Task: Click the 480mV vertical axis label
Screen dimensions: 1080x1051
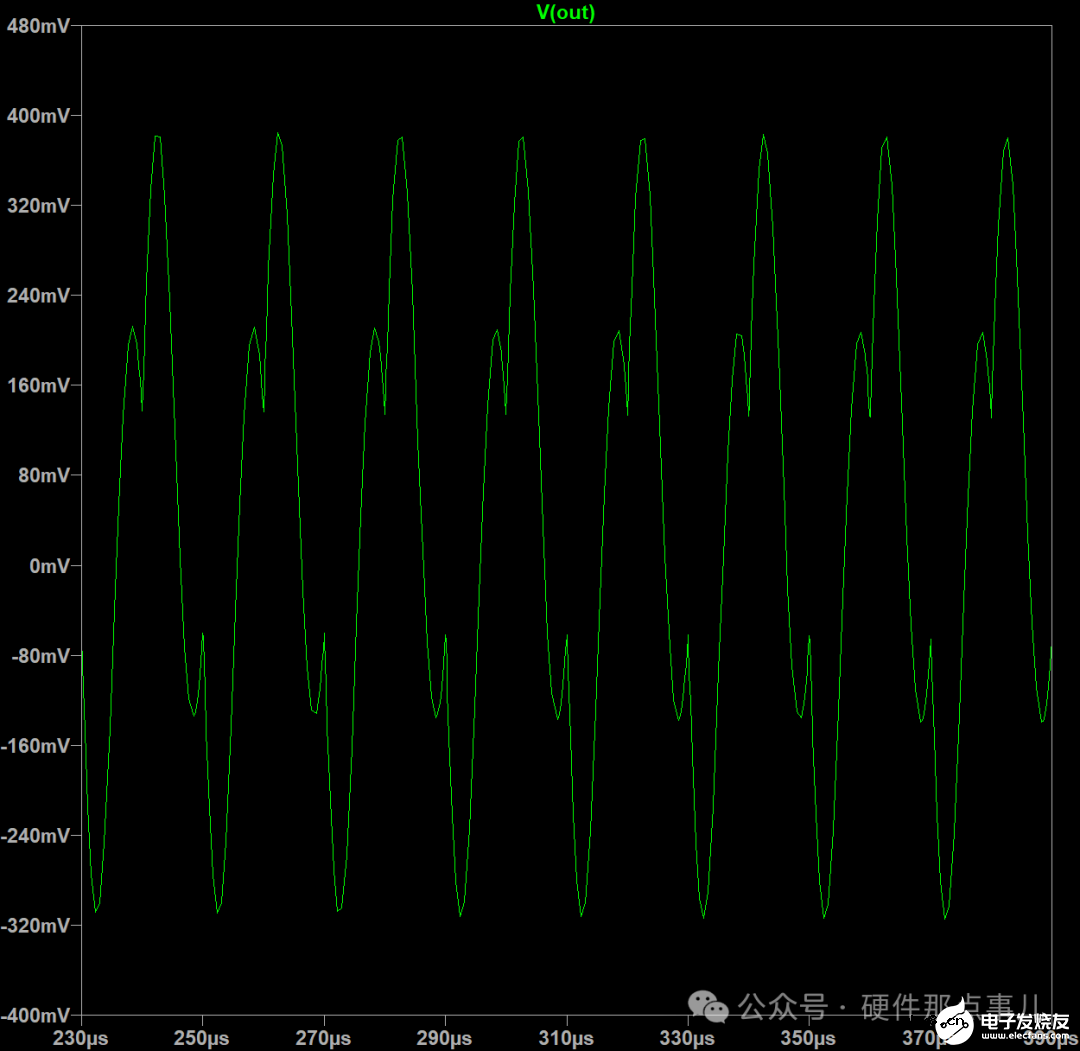Action: [39, 26]
